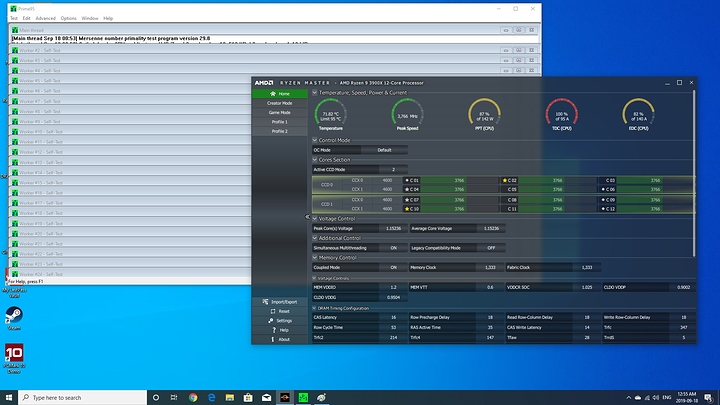The image size is (720, 405).
Task: Toggle Legacy Compatibility Mode OFF value
Action: pos(491,248)
